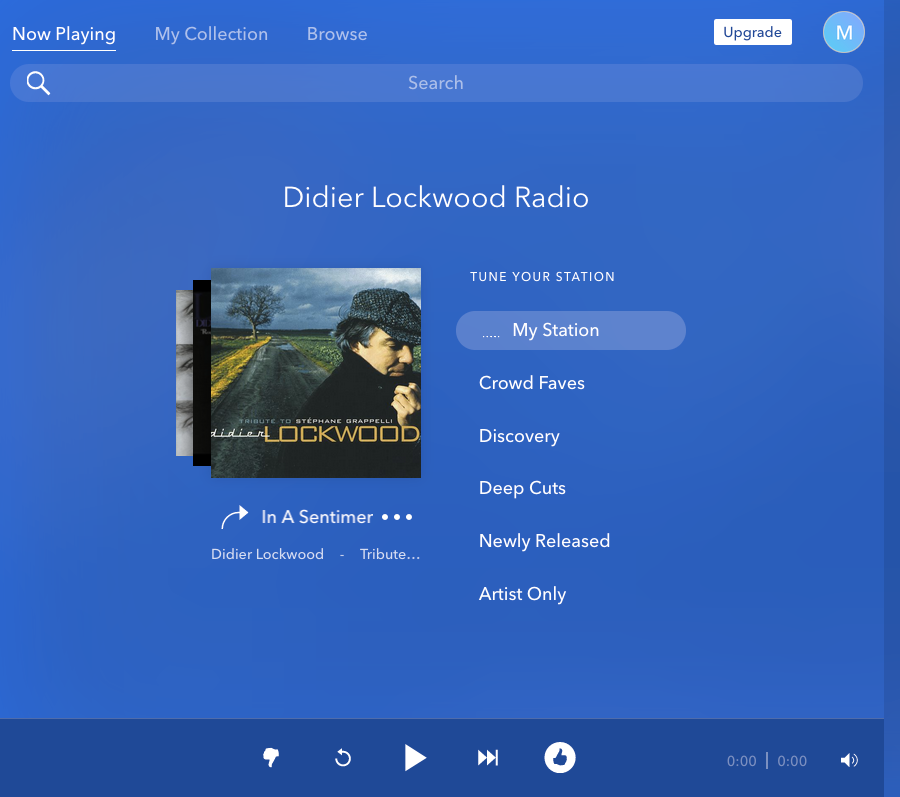This screenshot has width=900, height=797.
Task: Share the song using arrow icon
Action: 234,517
